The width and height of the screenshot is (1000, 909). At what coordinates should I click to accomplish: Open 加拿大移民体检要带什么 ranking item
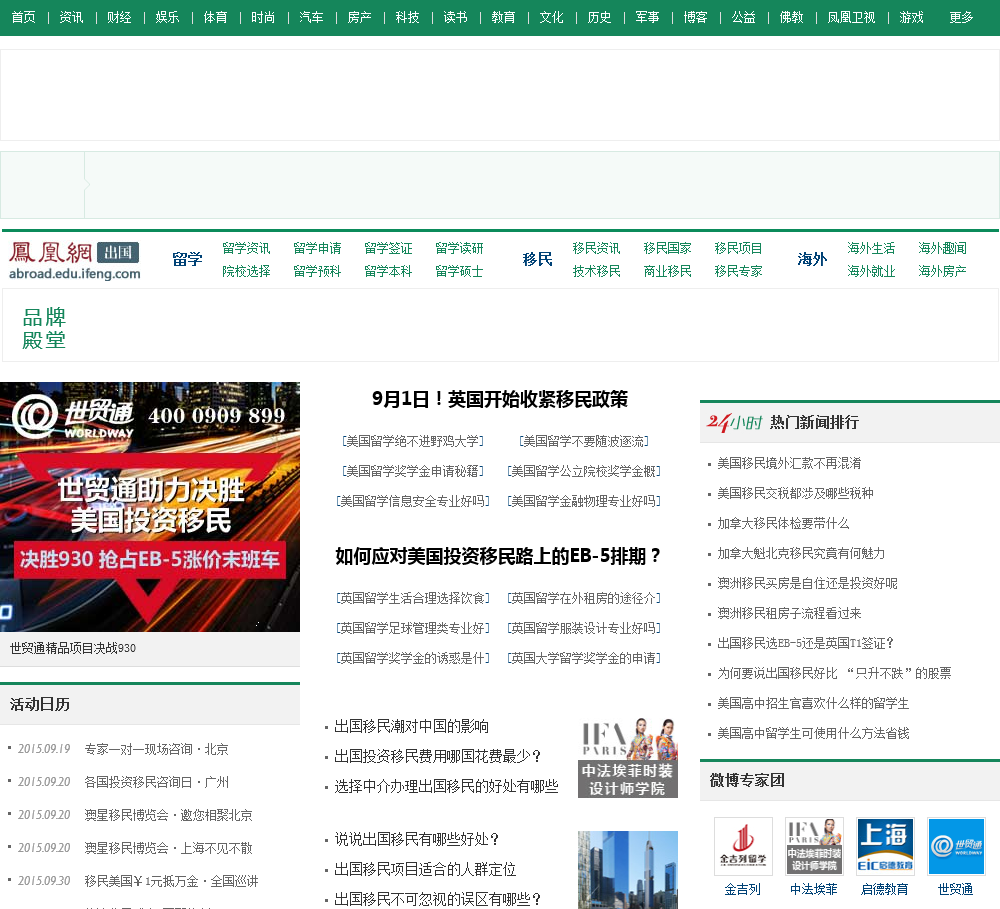coord(783,523)
